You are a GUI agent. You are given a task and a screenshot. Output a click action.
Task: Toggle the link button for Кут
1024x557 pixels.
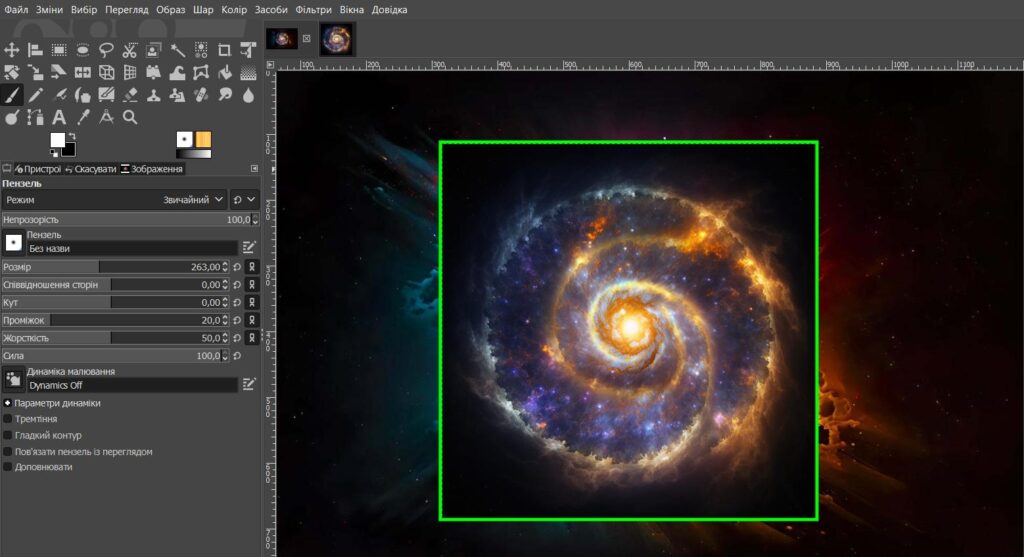[251, 302]
